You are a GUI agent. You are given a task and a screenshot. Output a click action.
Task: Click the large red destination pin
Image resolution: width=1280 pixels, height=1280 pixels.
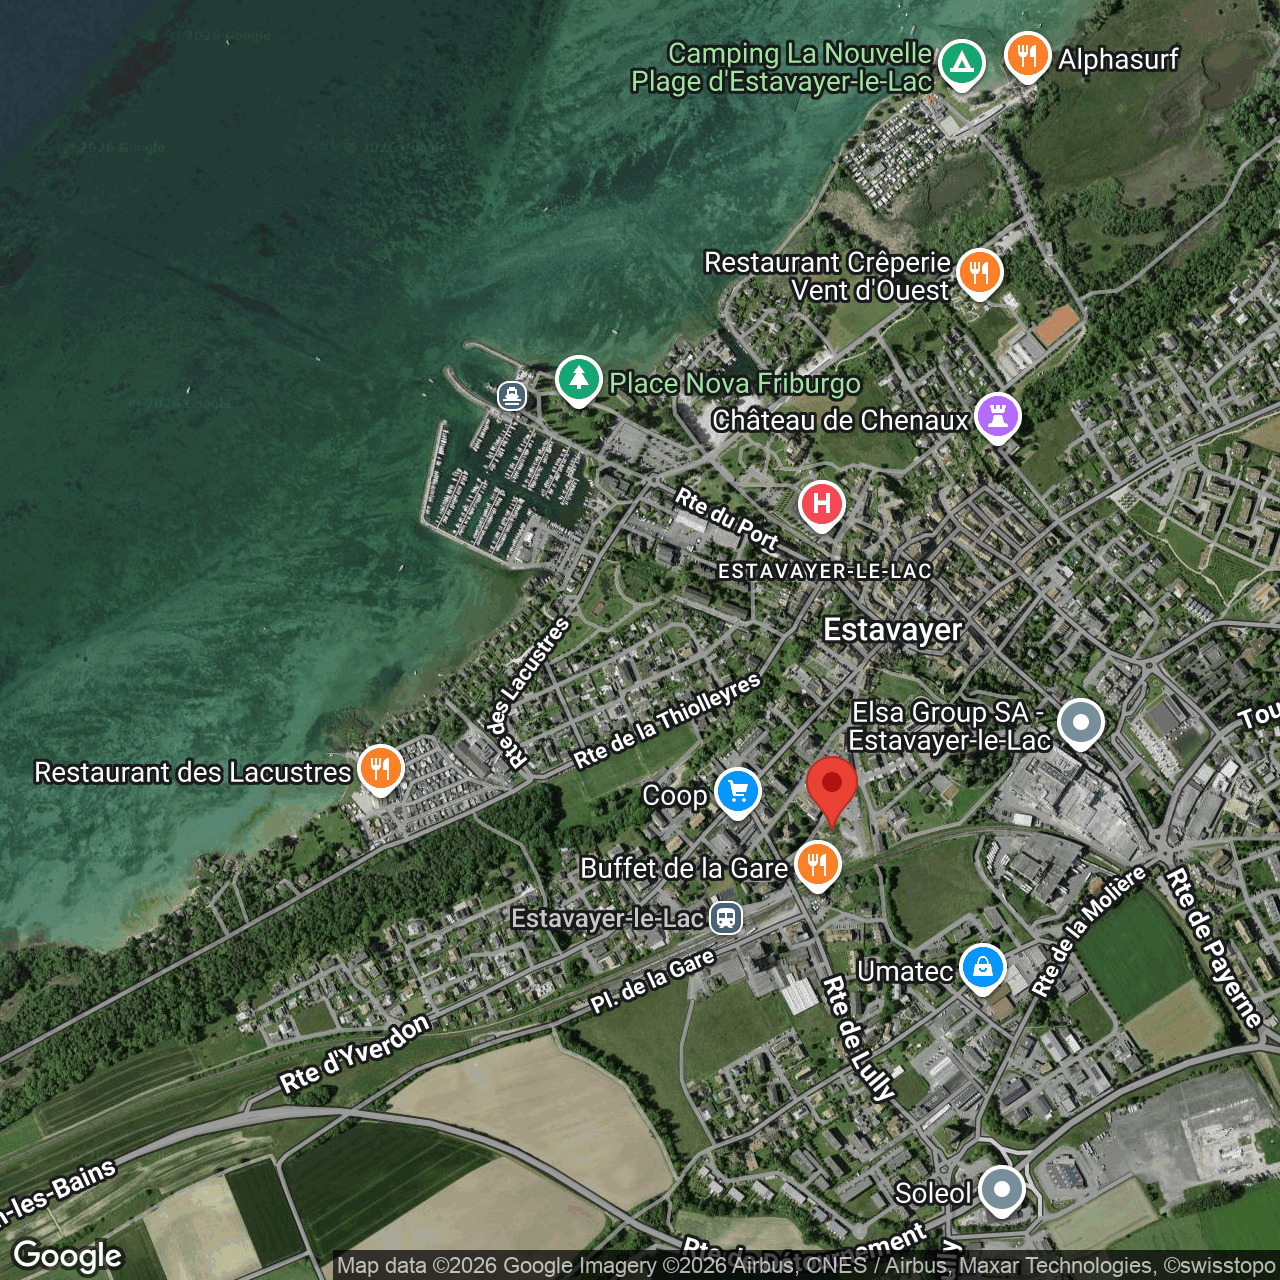click(831, 790)
